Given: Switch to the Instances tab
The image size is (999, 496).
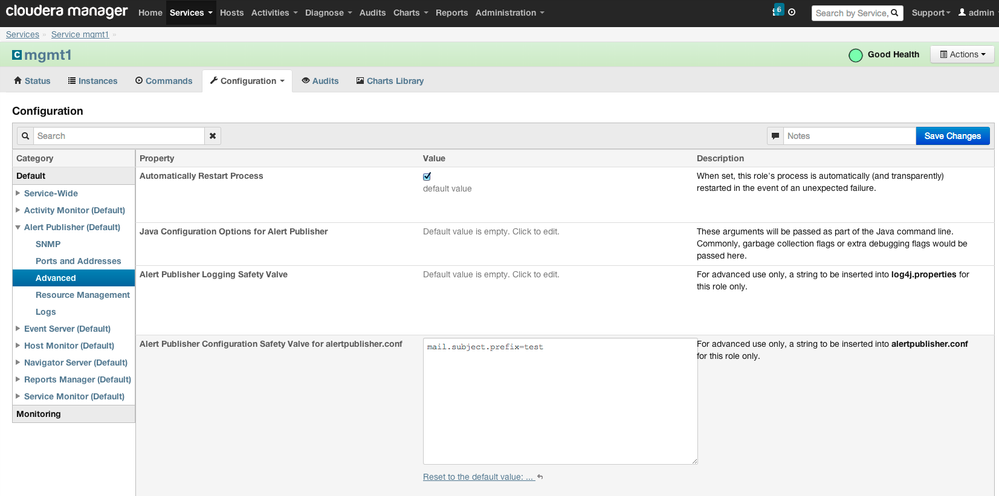Looking at the screenshot, I should point(92,81).
